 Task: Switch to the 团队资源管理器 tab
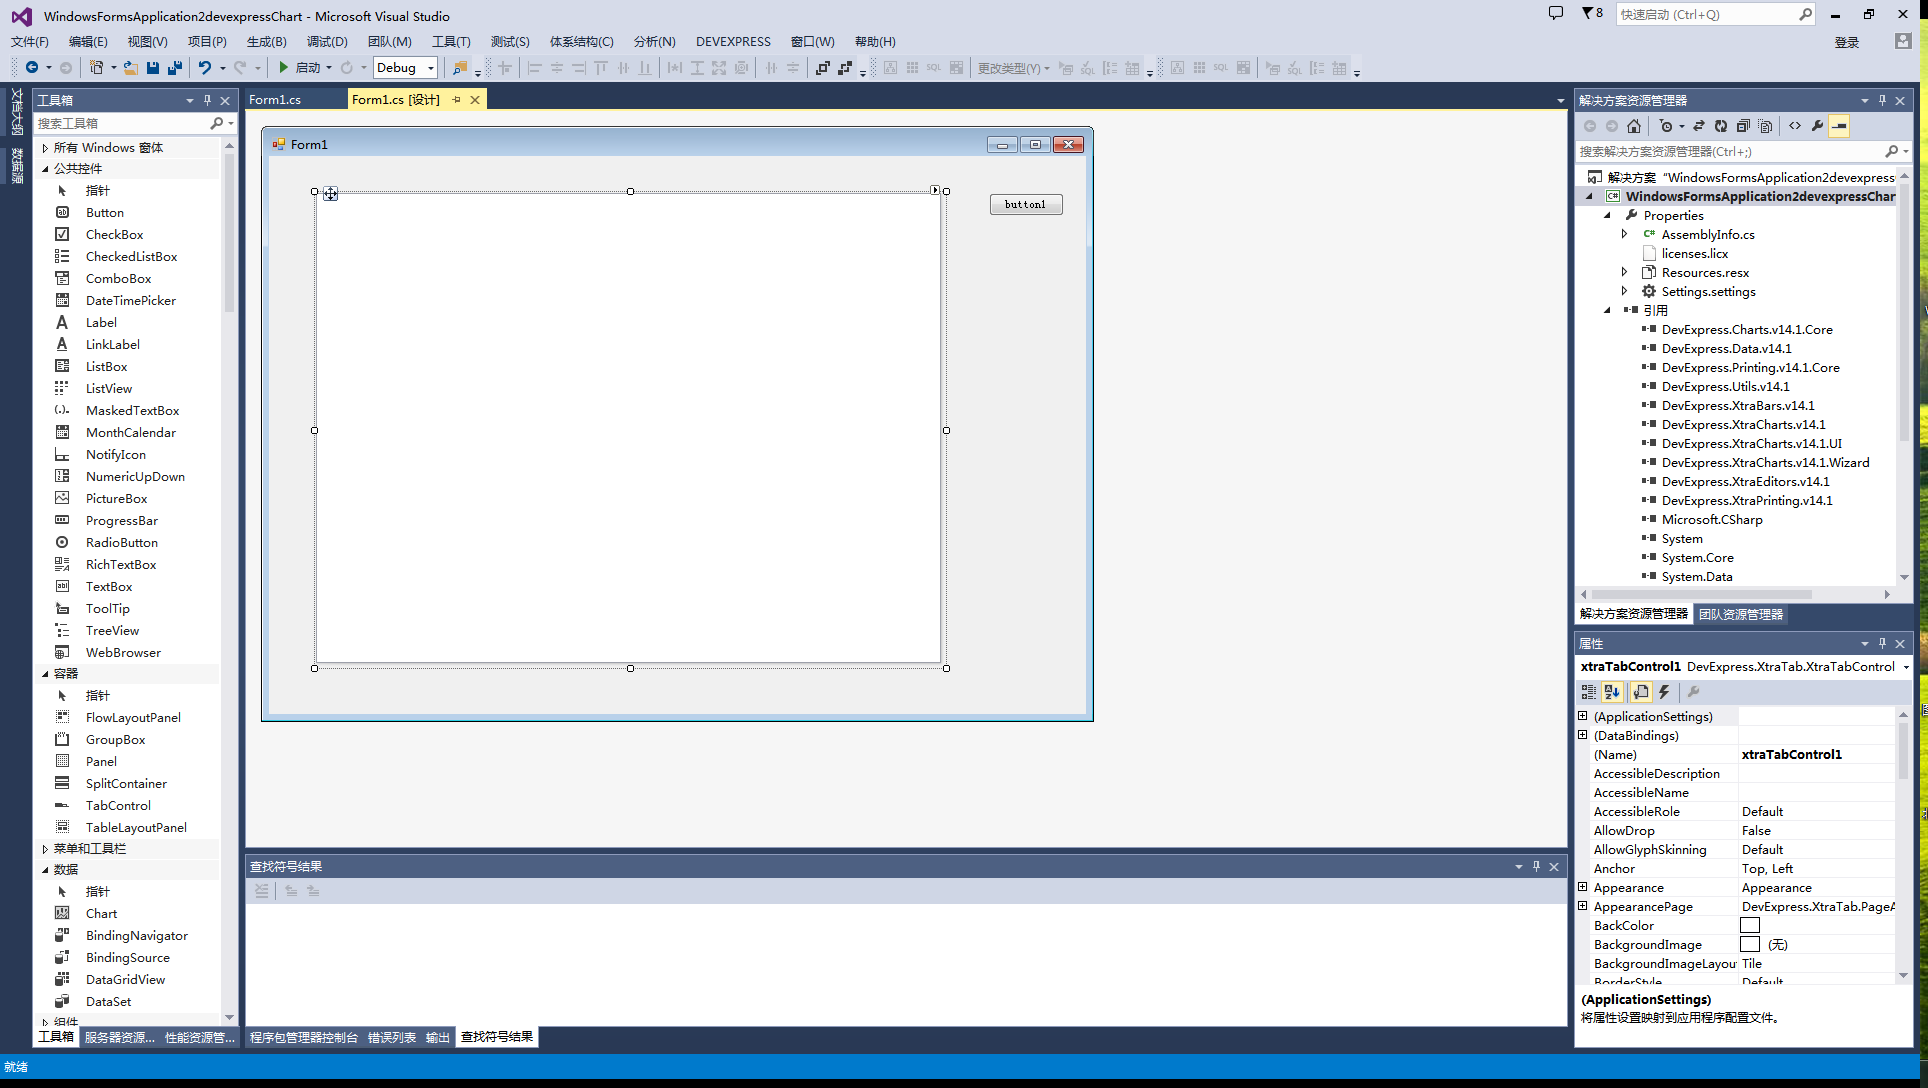click(1741, 614)
